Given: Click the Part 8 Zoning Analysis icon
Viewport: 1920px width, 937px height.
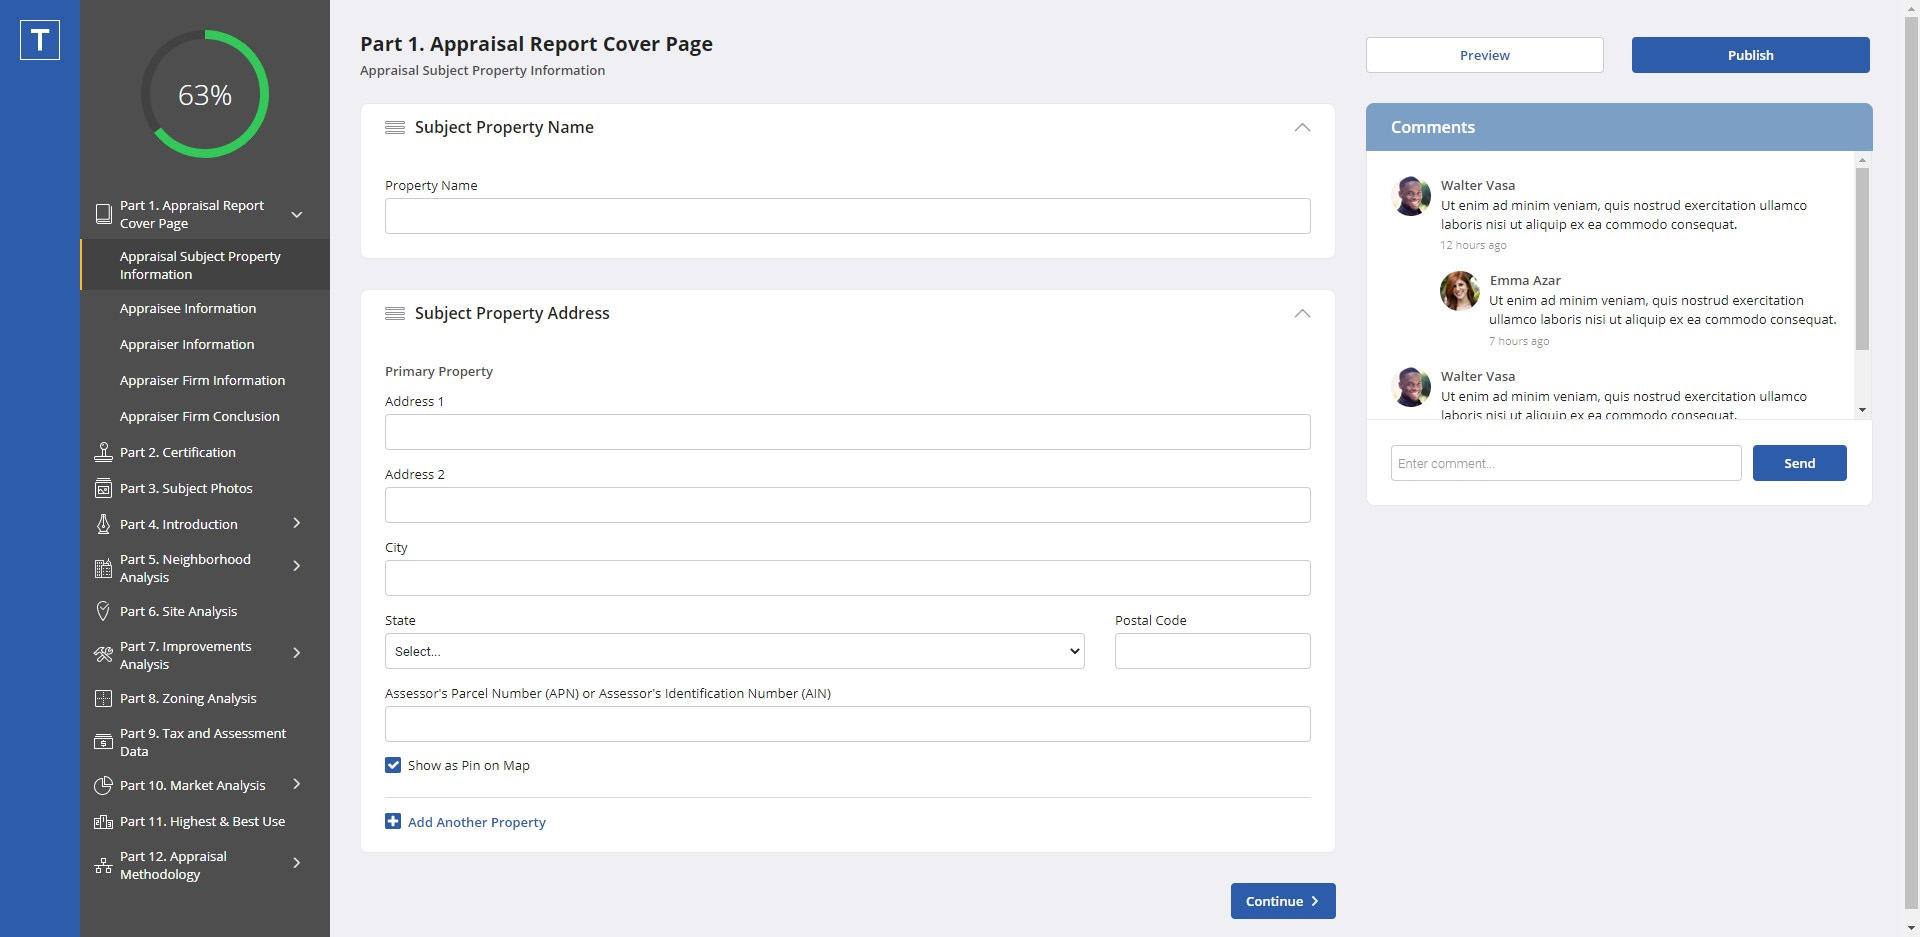Looking at the screenshot, I should (x=103, y=698).
